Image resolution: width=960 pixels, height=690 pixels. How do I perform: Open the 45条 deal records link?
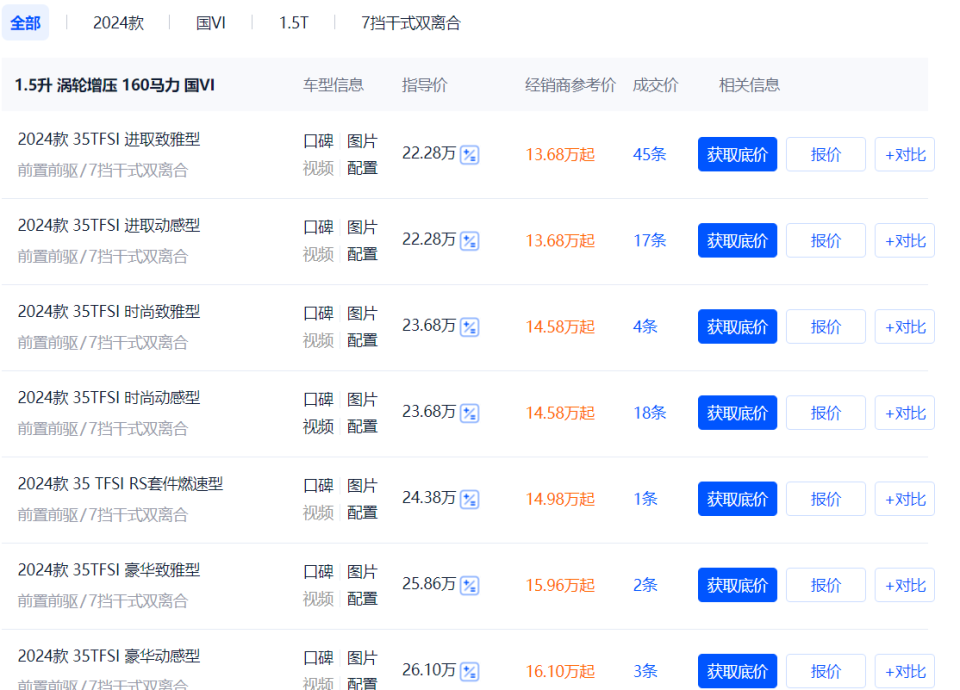tap(648, 154)
